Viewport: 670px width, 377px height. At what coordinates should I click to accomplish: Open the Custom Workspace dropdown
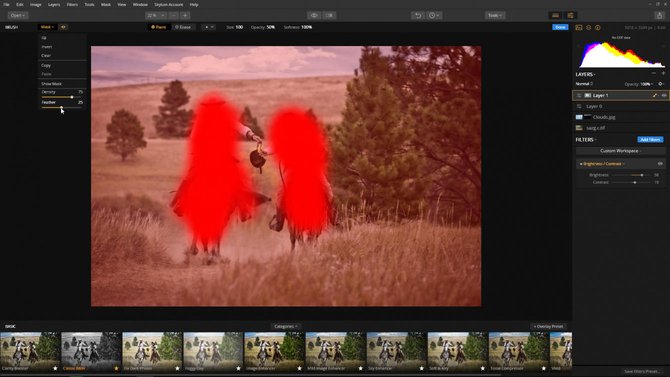[x=620, y=151]
